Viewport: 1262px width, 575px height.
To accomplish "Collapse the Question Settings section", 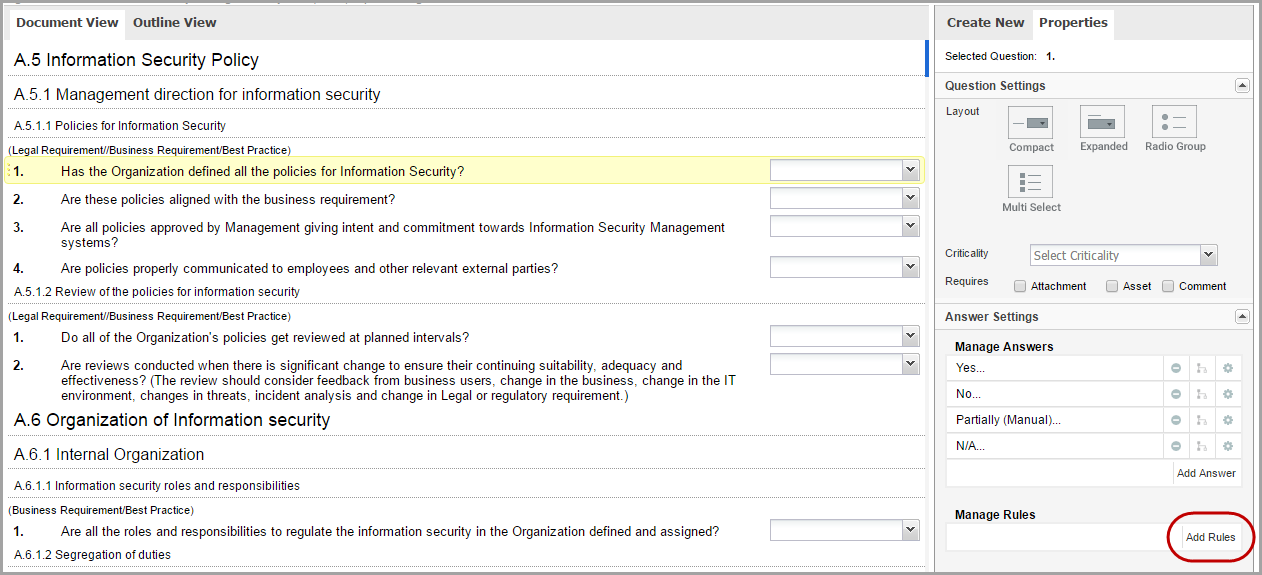I will click(1242, 86).
